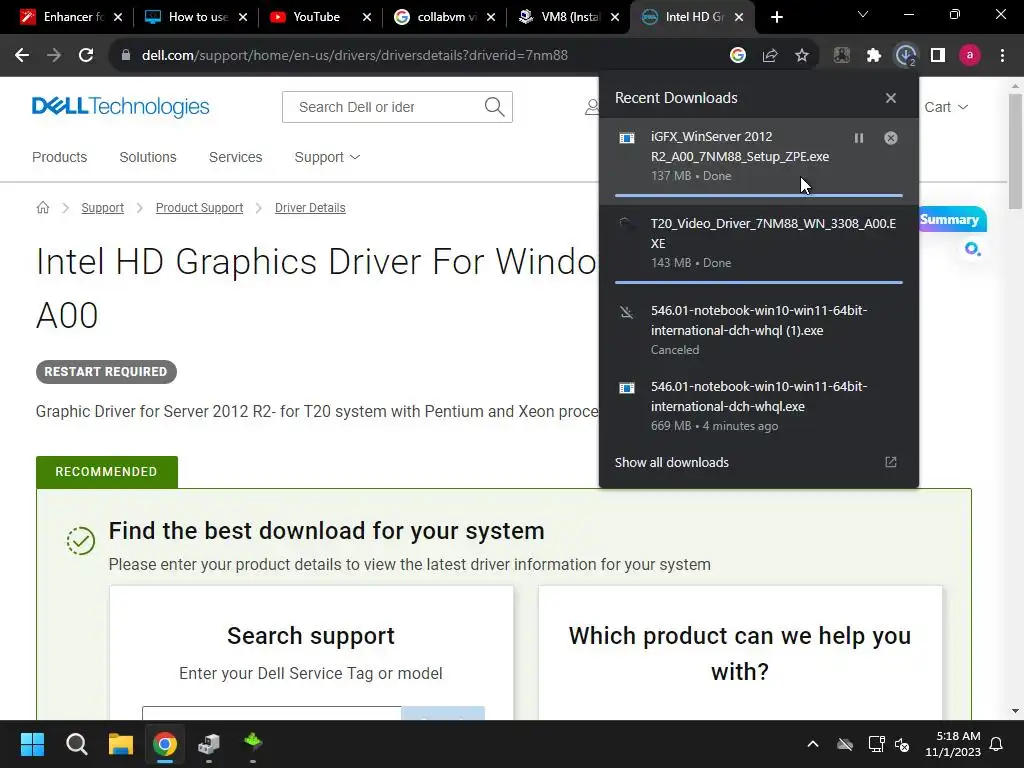The height and width of the screenshot is (768, 1024).
Task: Pause the iGFX_WinServer download
Action: [859, 138]
